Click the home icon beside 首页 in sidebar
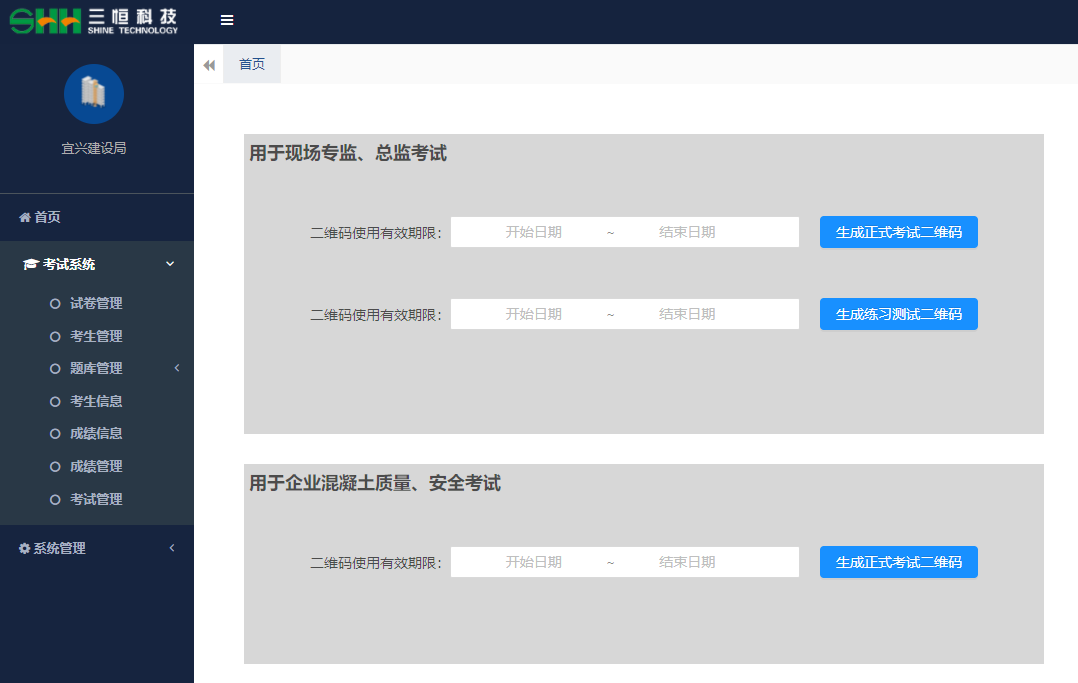The width and height of the screenshot is (1078, 683). tap(25, 217)
